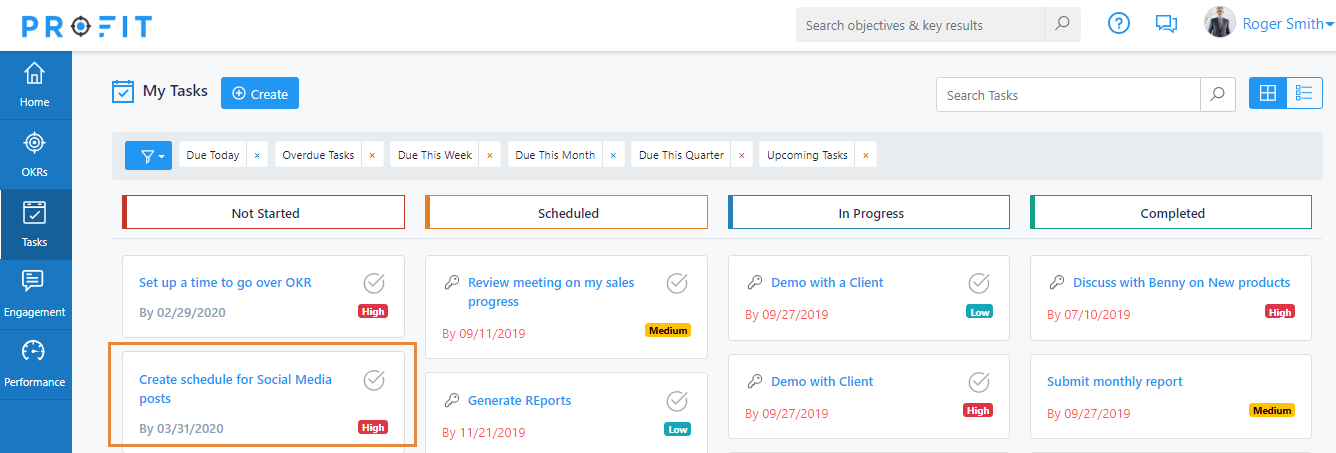Remove the Overdue Tasks filter chip
1336x453 pixels.
372,156
